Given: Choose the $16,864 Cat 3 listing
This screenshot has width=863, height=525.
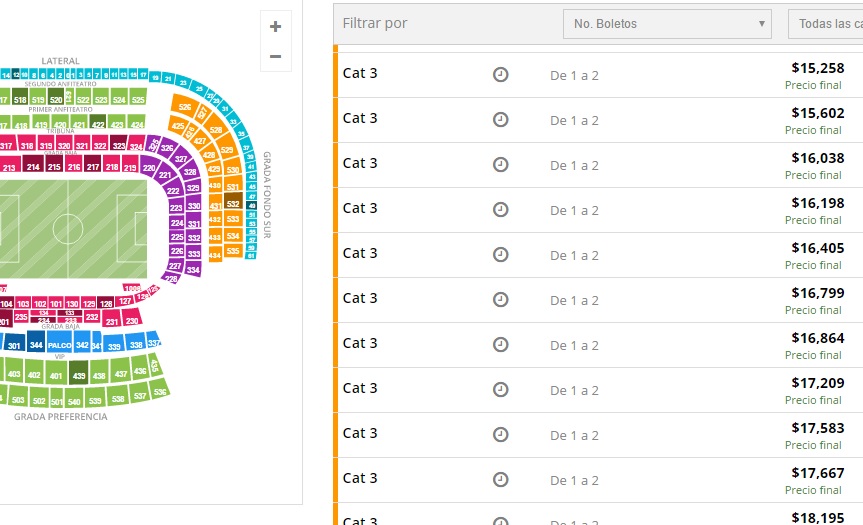Looking at the screenshot, I should click(598, 345).
